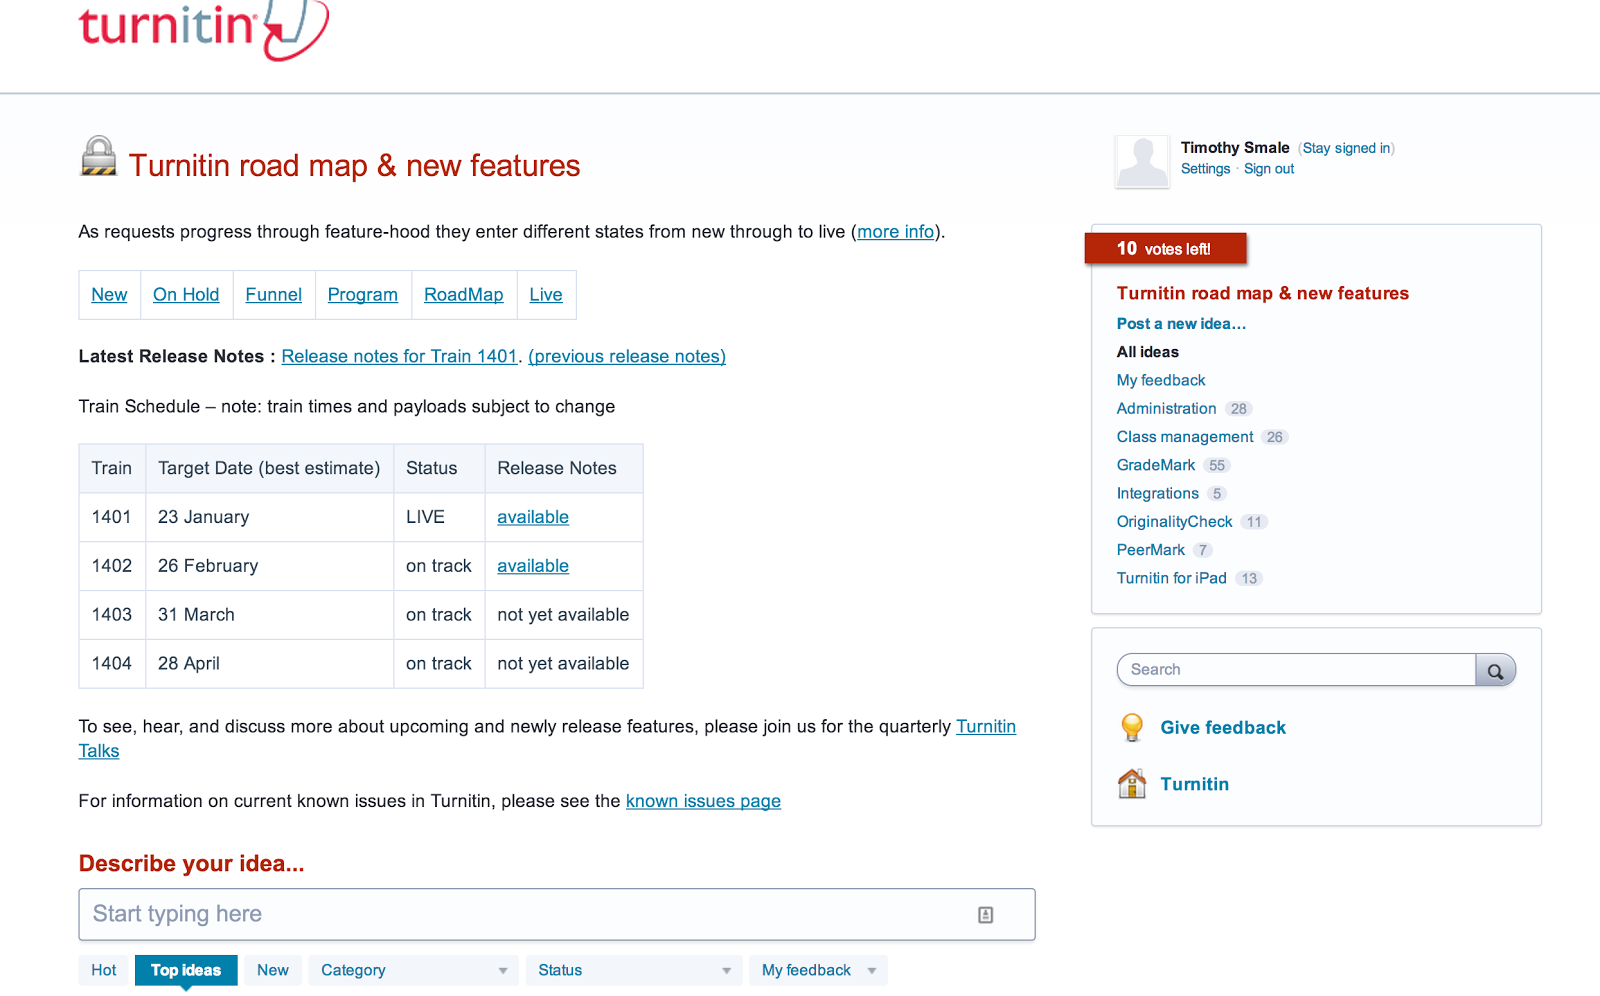Click the Turnitin logo
The image size is (1600, 996).
point(203,29)
